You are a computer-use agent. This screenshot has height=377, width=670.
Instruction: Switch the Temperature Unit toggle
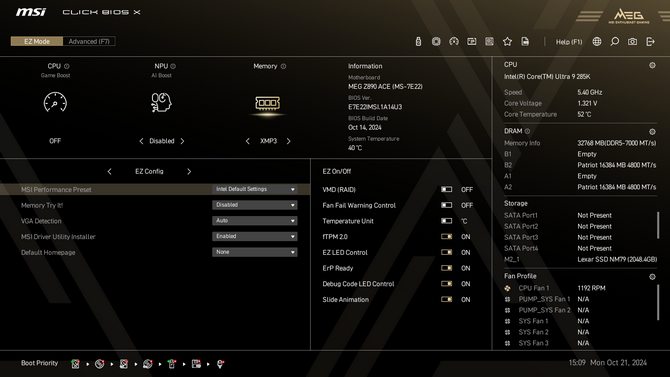click(x=447, y=221)
